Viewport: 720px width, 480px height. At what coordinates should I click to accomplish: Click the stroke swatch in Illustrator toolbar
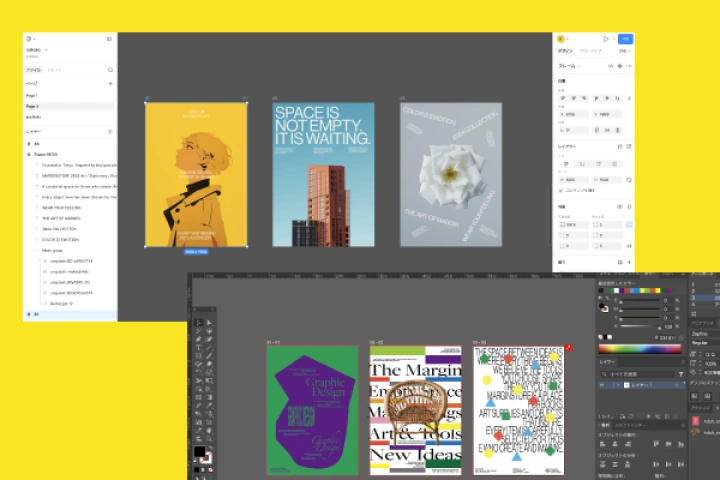207,457
